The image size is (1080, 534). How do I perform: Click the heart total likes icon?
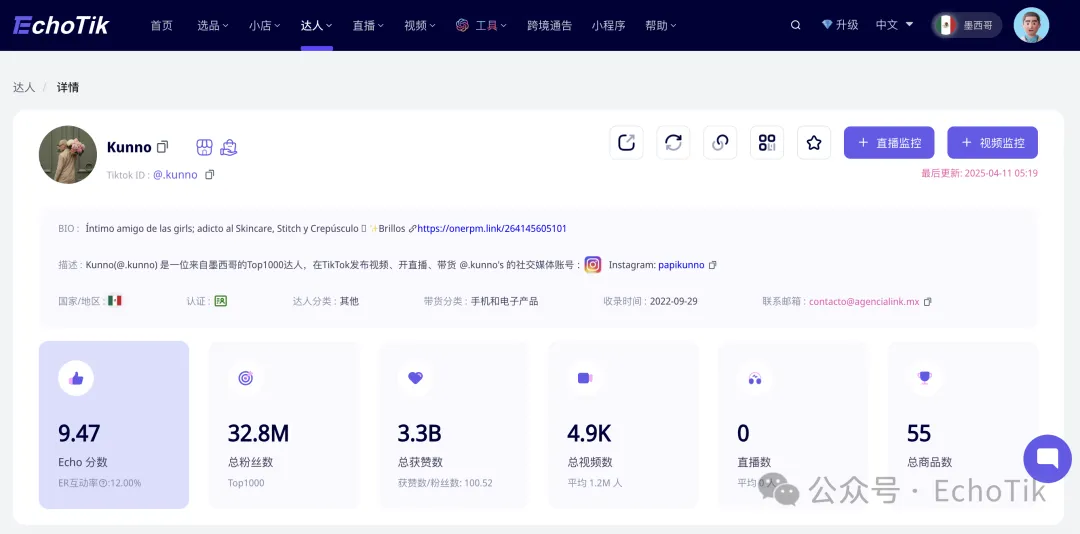415,378
